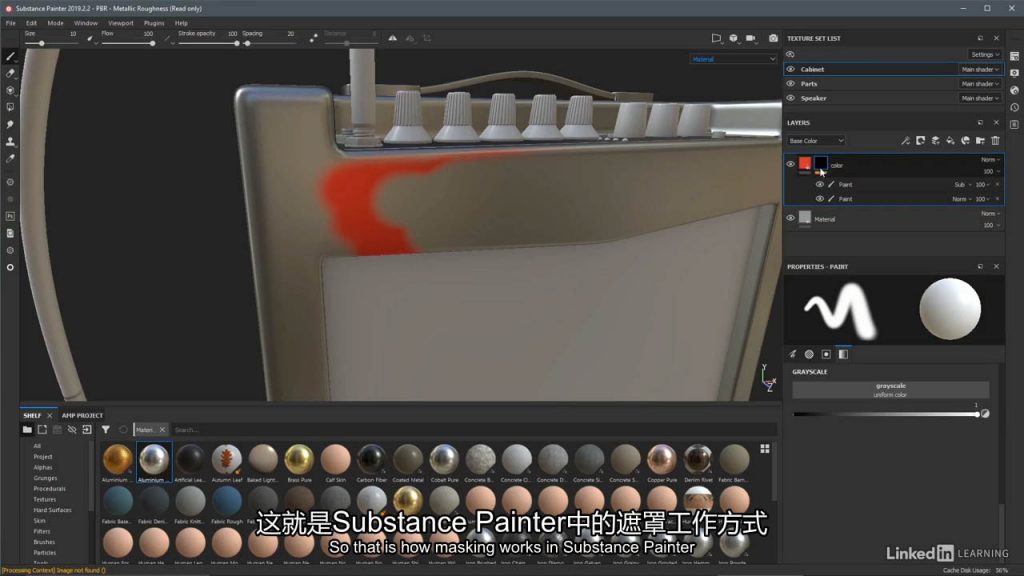Open the viewport Material mode dropdown
Image resolution: width=1024 pixels, height=576 pixels.
tap(733, 59)
